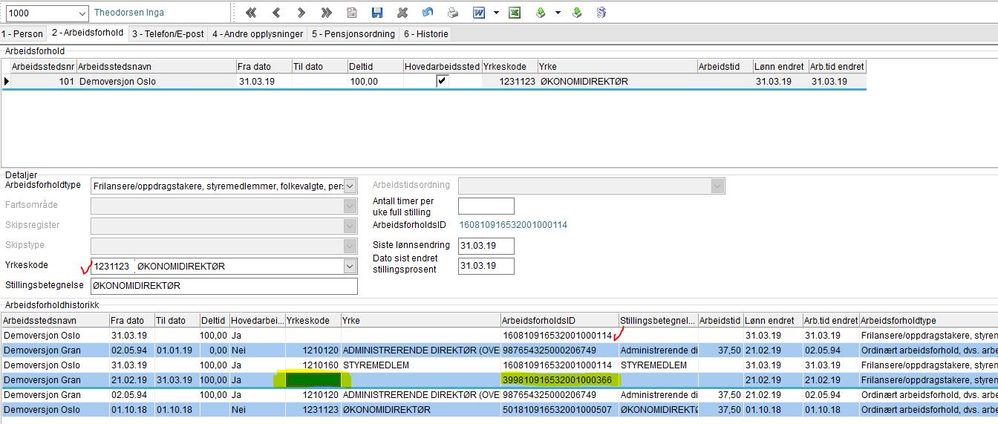The height and width of the screenshot is (424, 998).
Task: Click the Fra dato column header in Arbeidsforhold
Action: [263, 65]
